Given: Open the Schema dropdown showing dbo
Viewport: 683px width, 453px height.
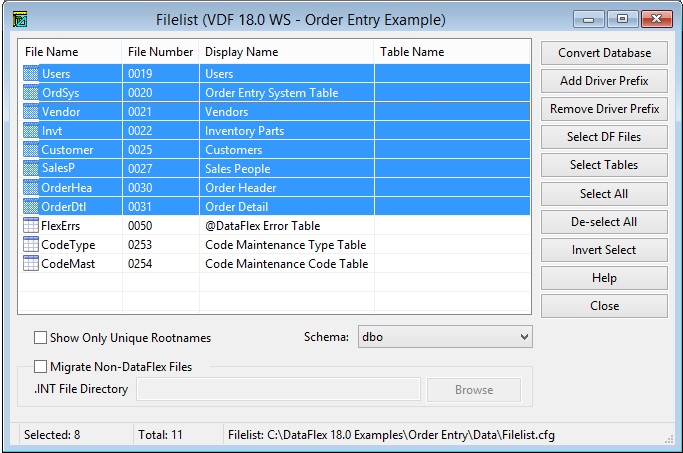Looking at the screenshot, I should [444, 338].
